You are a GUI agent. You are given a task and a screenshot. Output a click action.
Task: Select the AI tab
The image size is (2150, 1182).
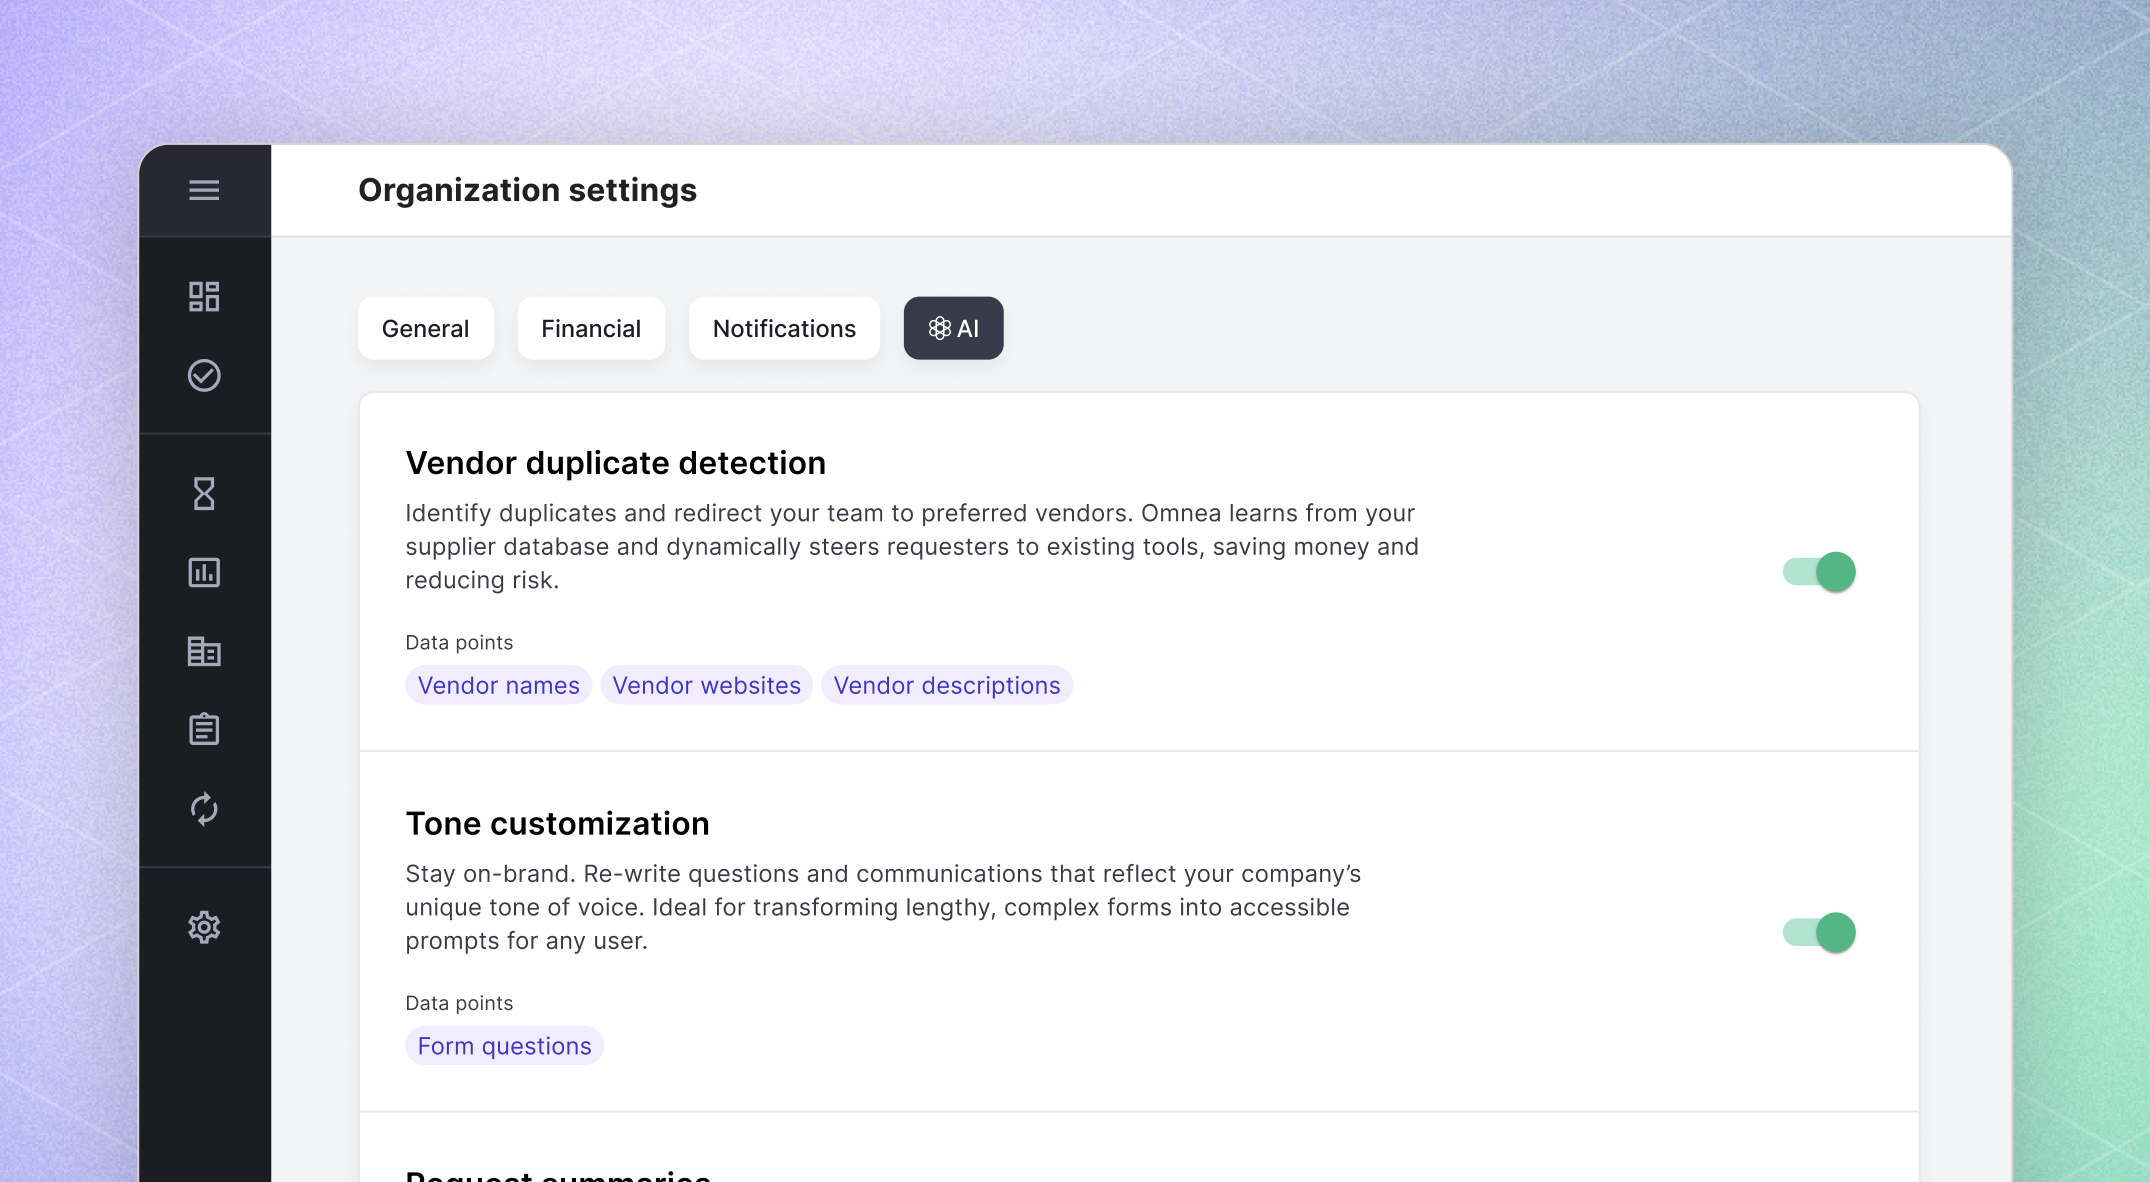pyautogui.click(x=953, y=328)
